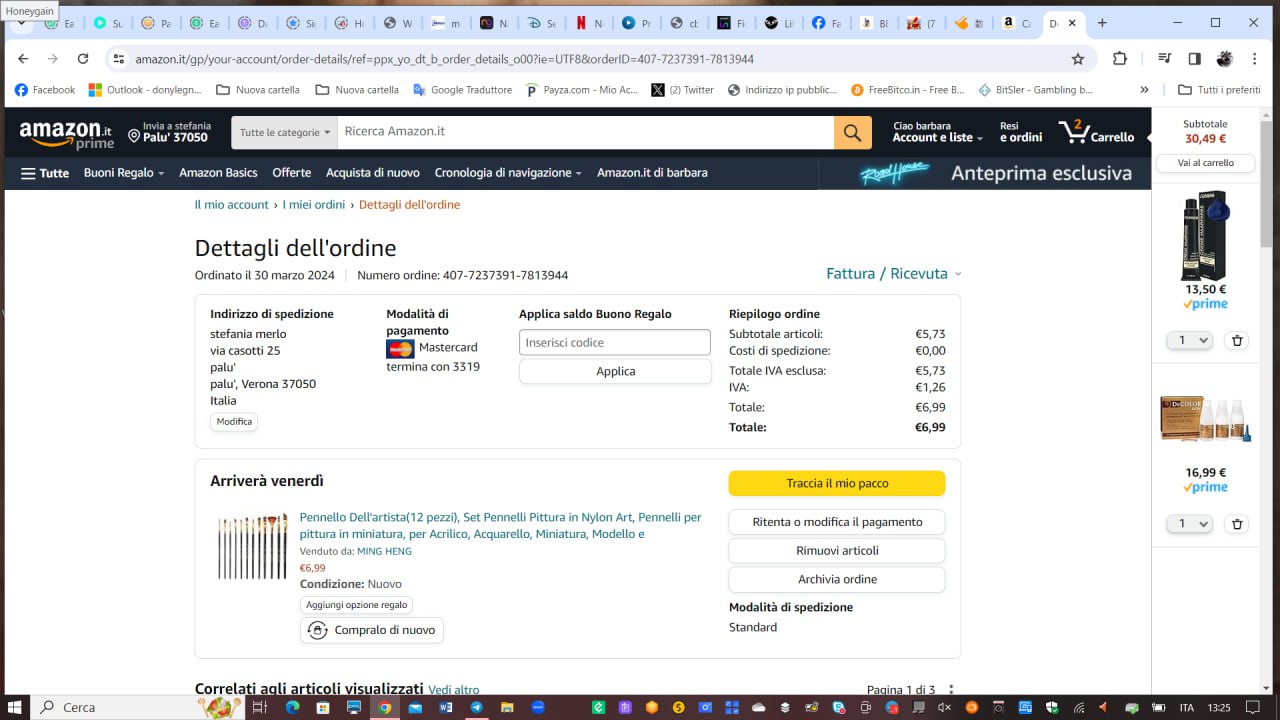Click the orange Amazon search magnifier button

point(852,132)
